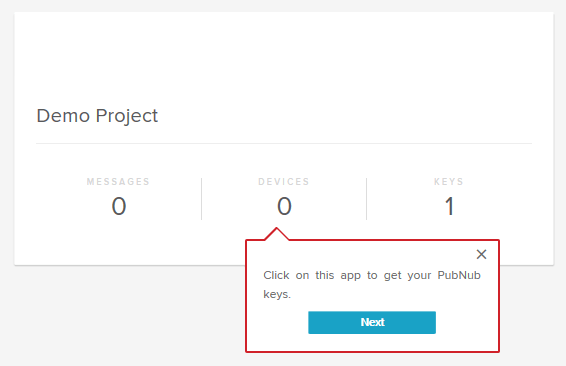Click empty tooltip area left of Next
This screenshot has height=366, width=566.
[278, 322]
